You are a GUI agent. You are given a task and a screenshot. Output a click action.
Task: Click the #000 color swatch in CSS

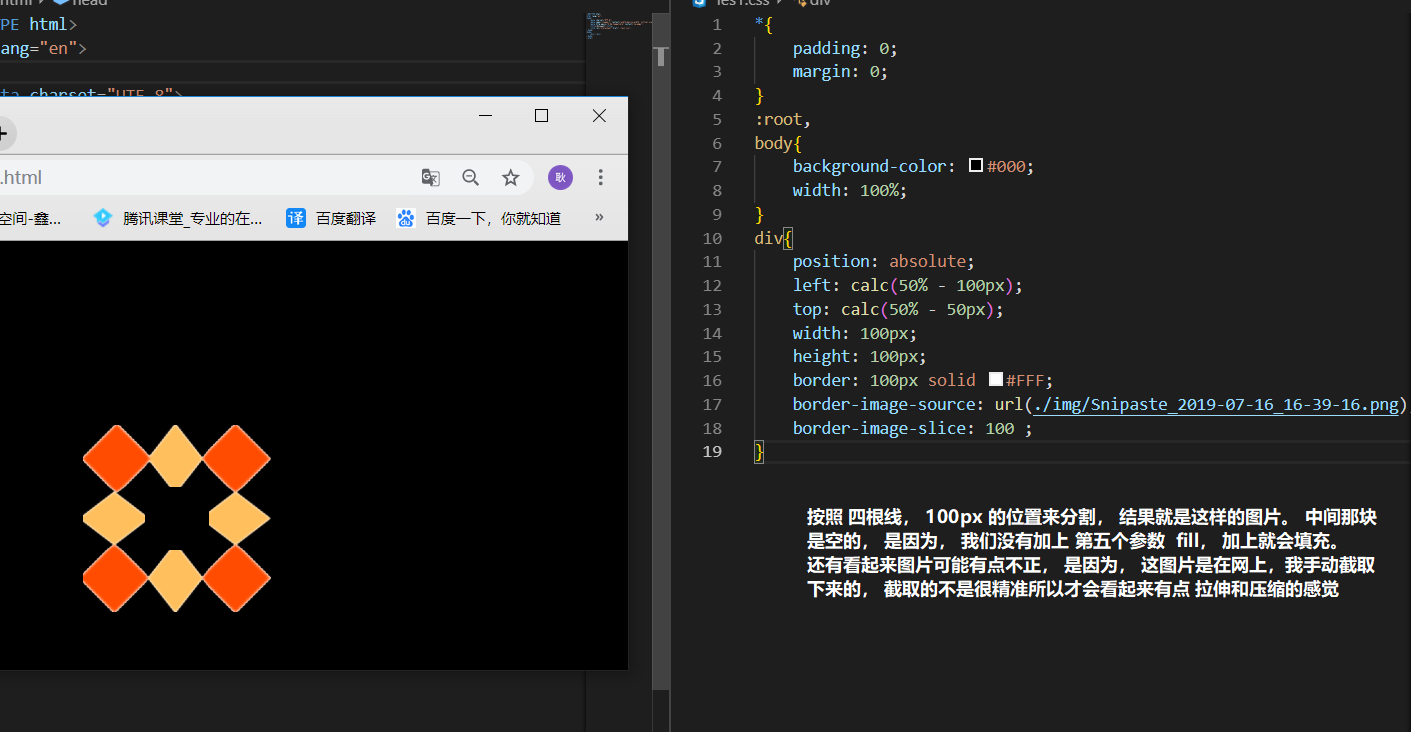(x=976, y=167)
